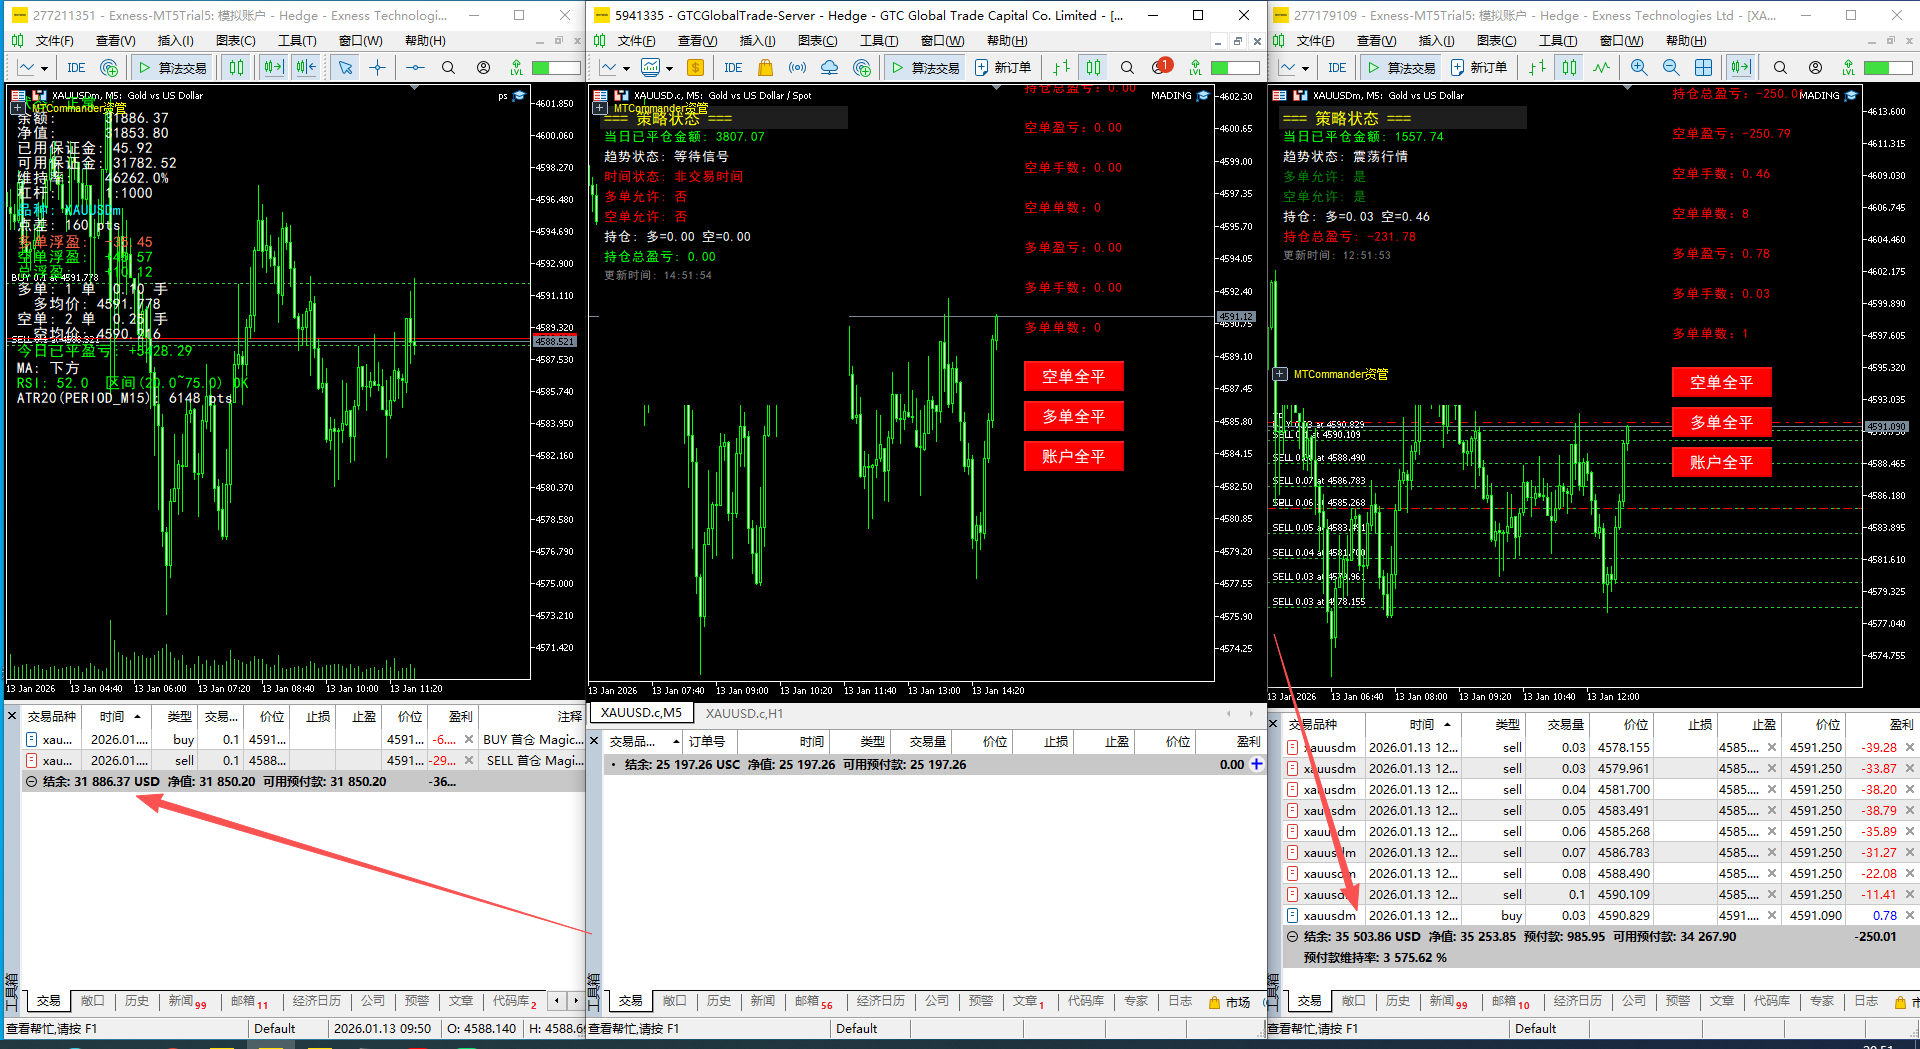Click the plus button on the 25 197.26 balance row
The image size is (1920, 1049).
1257,764
